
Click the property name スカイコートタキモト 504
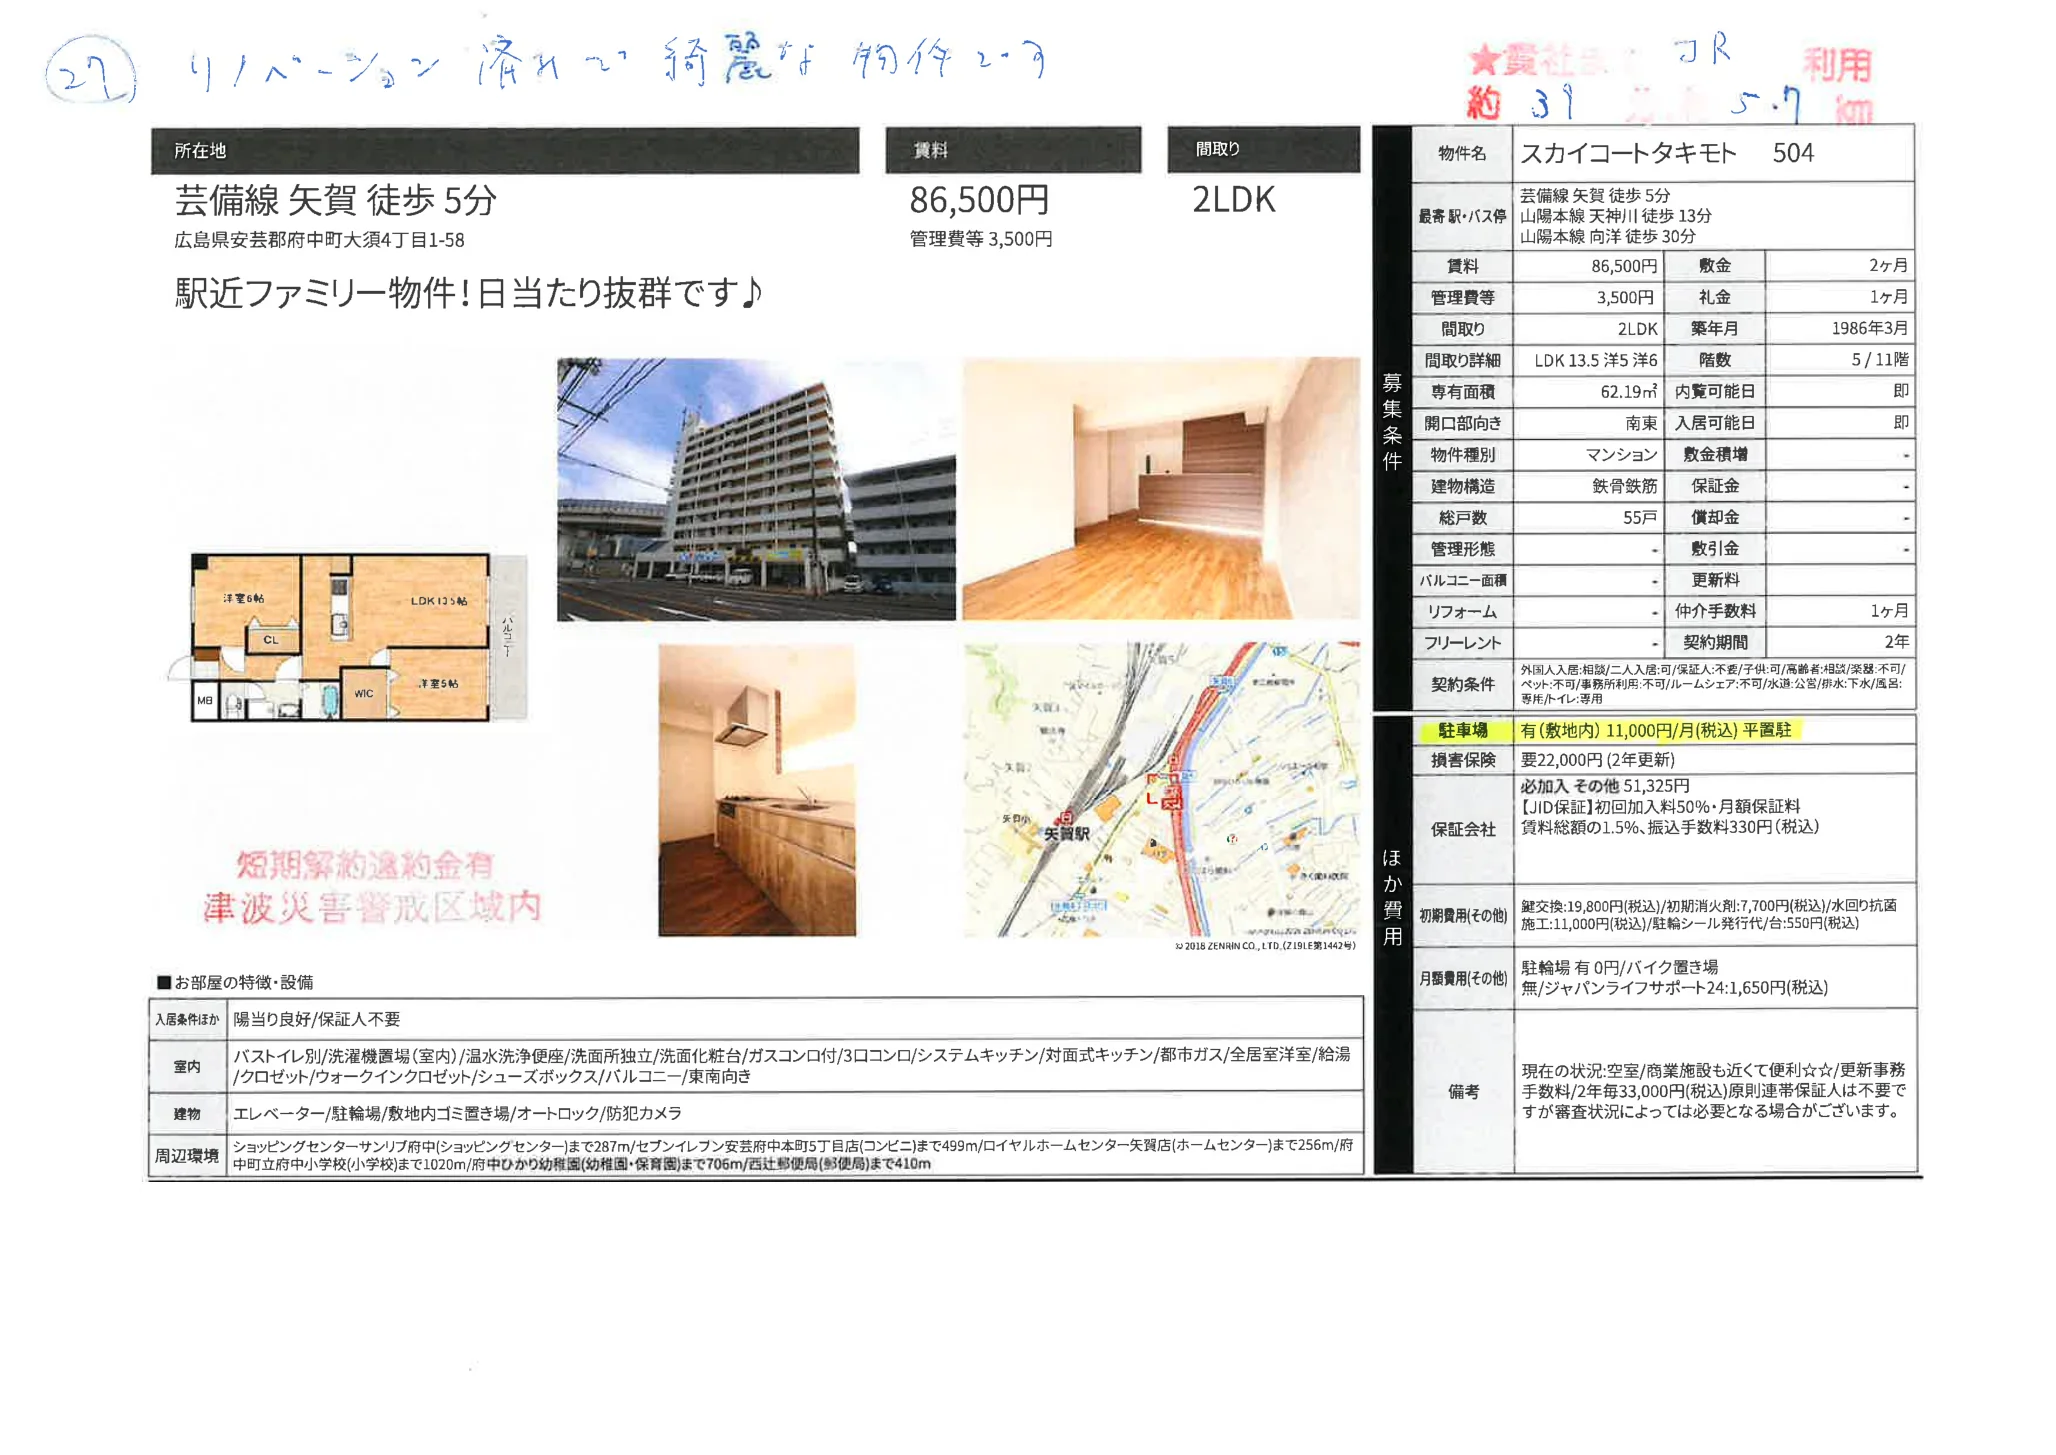(x=1667, y=153)
